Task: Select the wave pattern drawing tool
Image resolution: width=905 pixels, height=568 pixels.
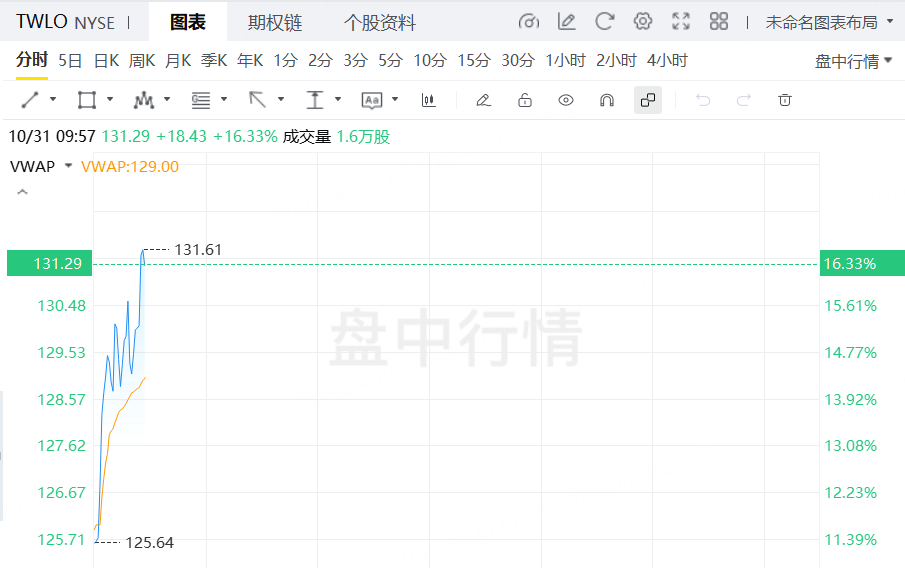Action: (x=144, y=100)
